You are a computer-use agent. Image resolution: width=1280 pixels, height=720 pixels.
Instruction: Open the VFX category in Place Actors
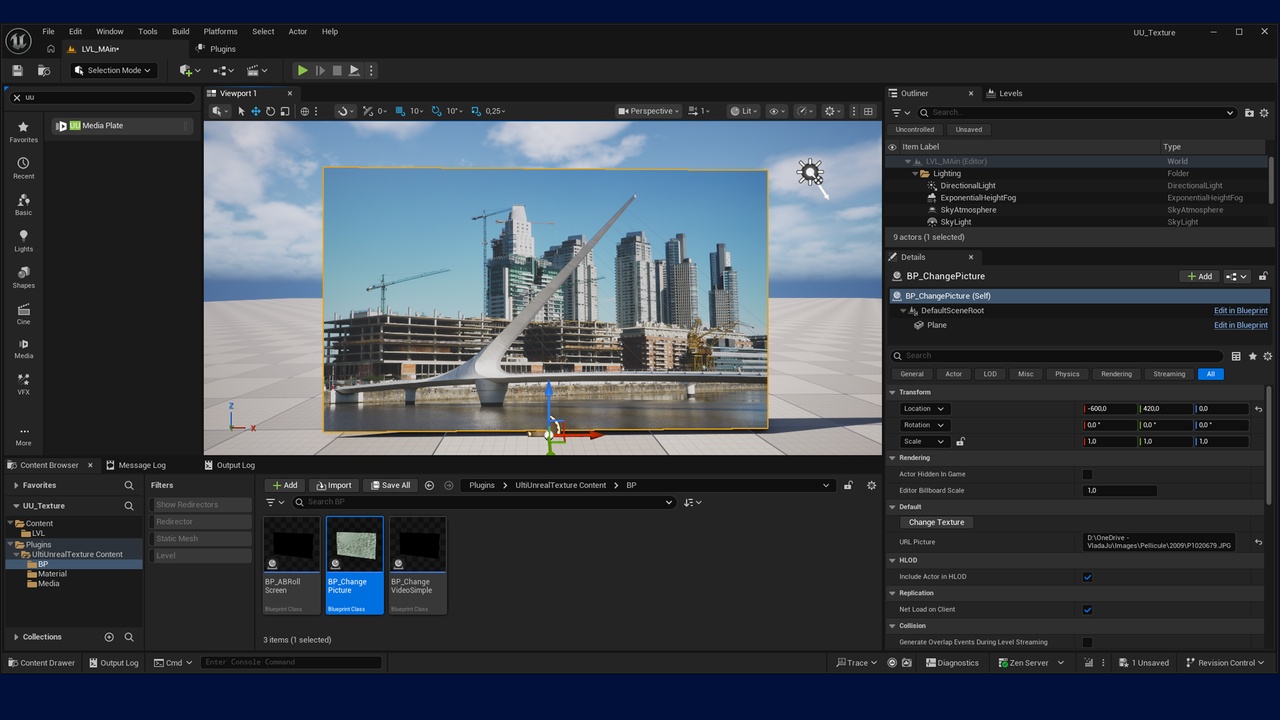pyautogui.click(x=23, y=384)
